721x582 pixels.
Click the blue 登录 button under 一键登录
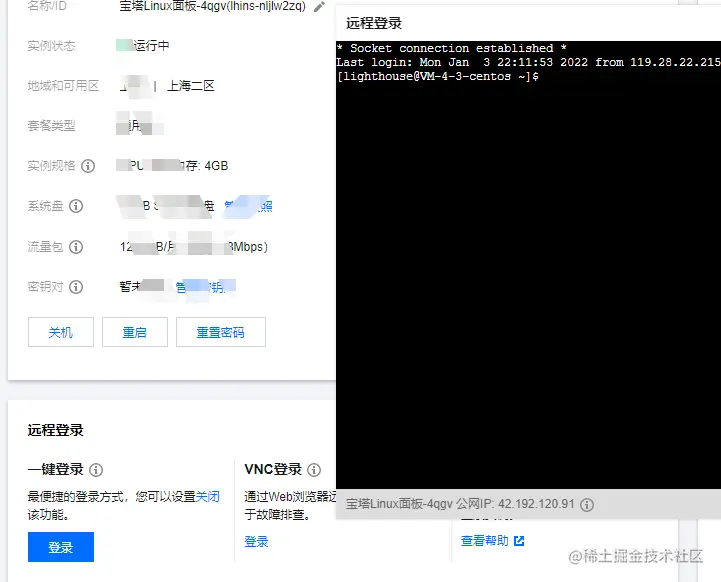click(61, 547)
